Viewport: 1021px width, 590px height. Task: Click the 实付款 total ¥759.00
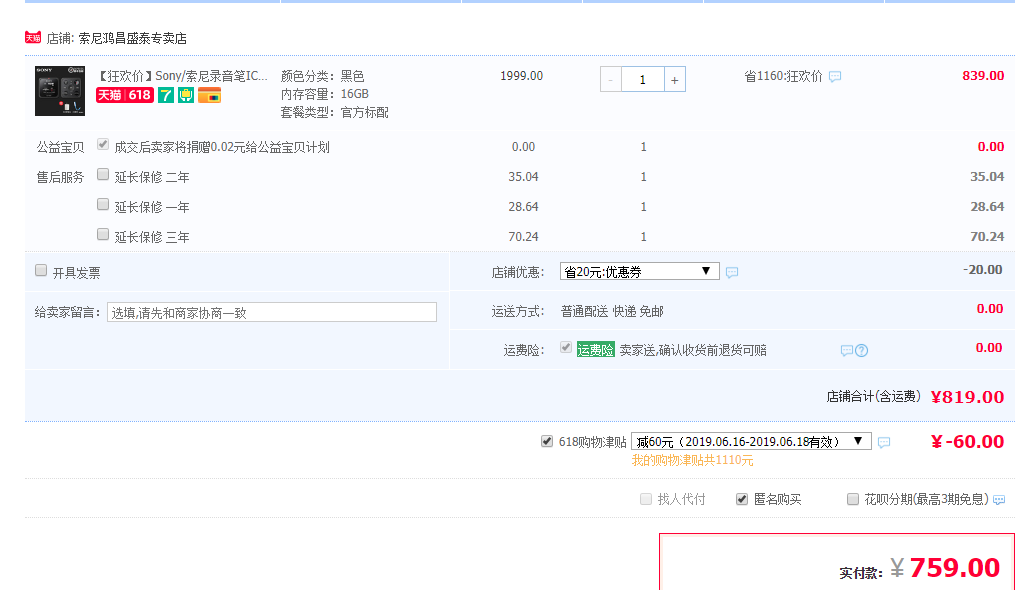[945, 568]
